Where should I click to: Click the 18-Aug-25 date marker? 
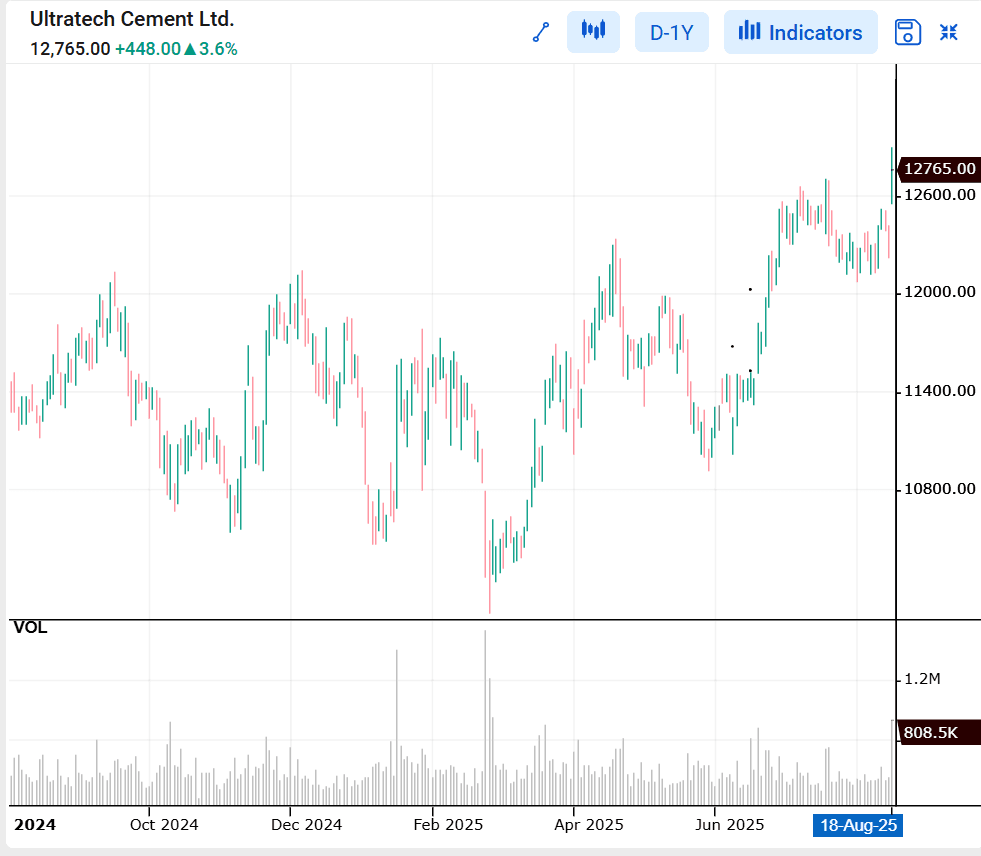[x=858, y=825]
